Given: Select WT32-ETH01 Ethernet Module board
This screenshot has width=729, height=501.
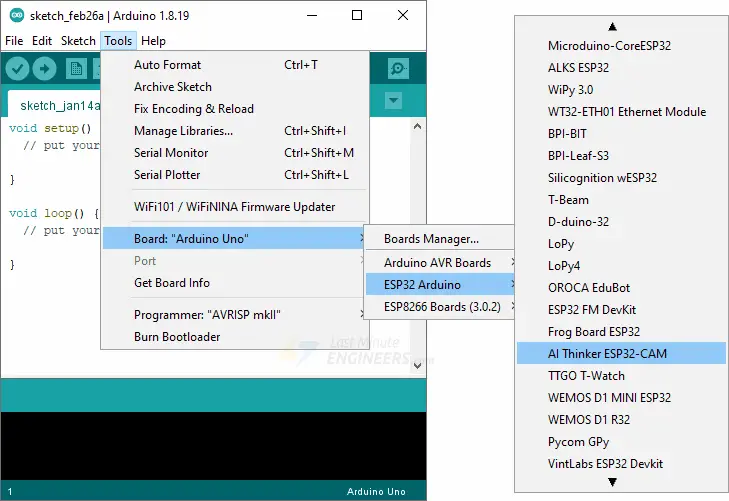Looking at the screenshot, I should [x=621, y=112].
